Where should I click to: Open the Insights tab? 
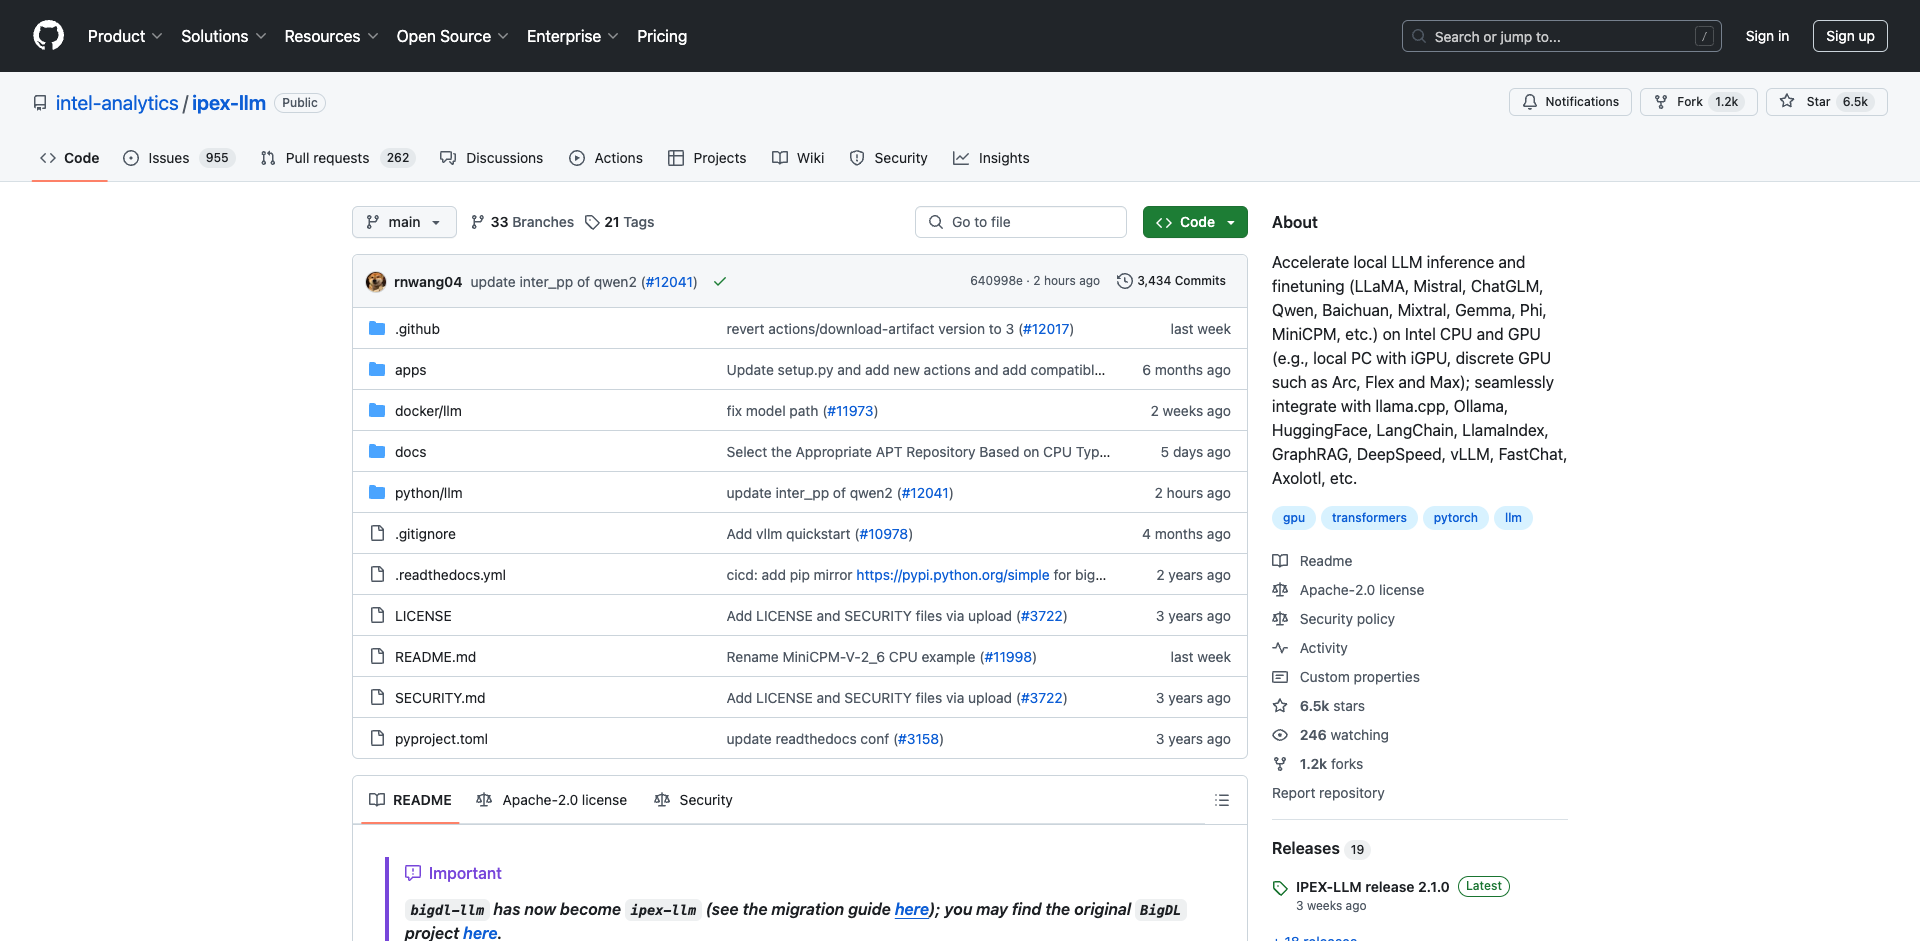point(991,158)
